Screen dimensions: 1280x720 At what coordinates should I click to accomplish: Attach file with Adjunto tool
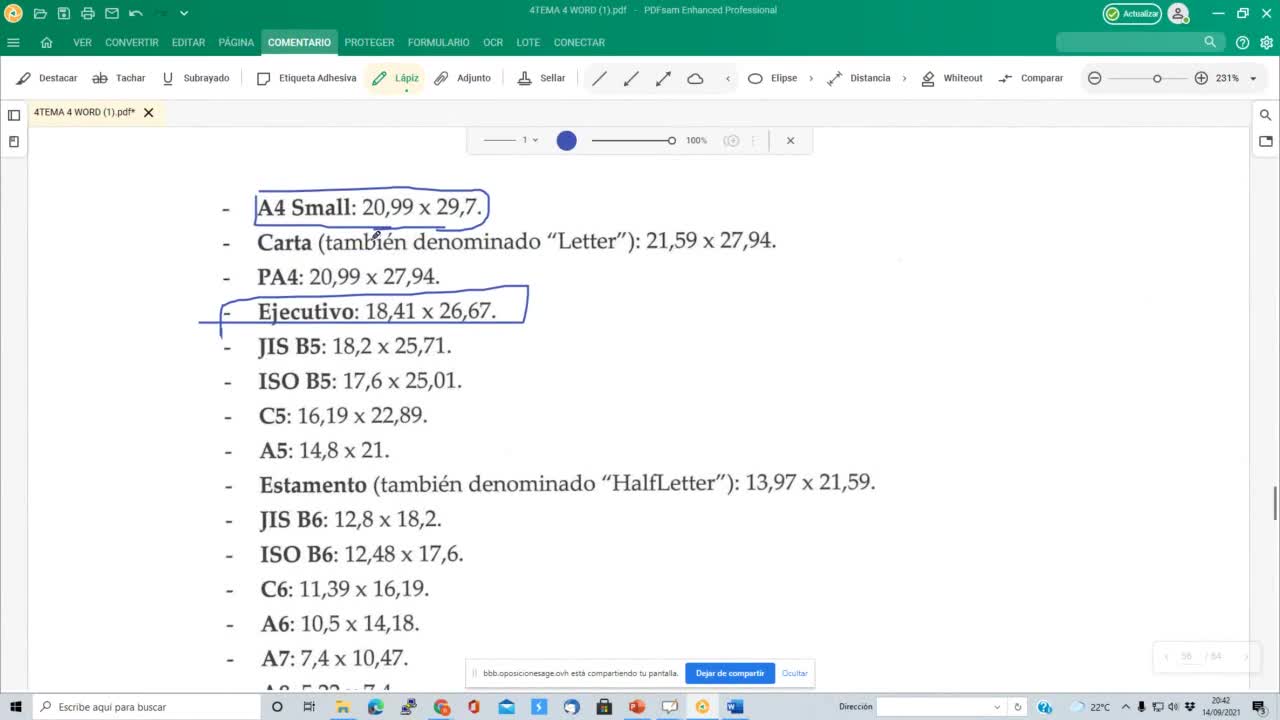[x=462, y=78]
